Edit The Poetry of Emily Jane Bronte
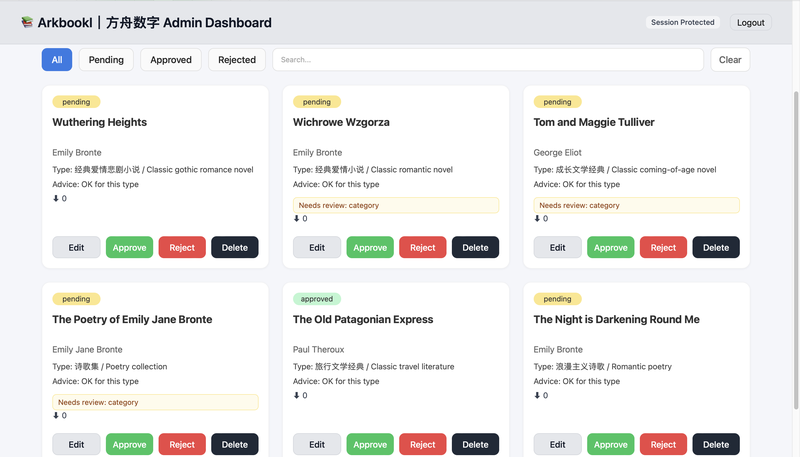This screenshot has width=800, height=457. pos(76,444)
